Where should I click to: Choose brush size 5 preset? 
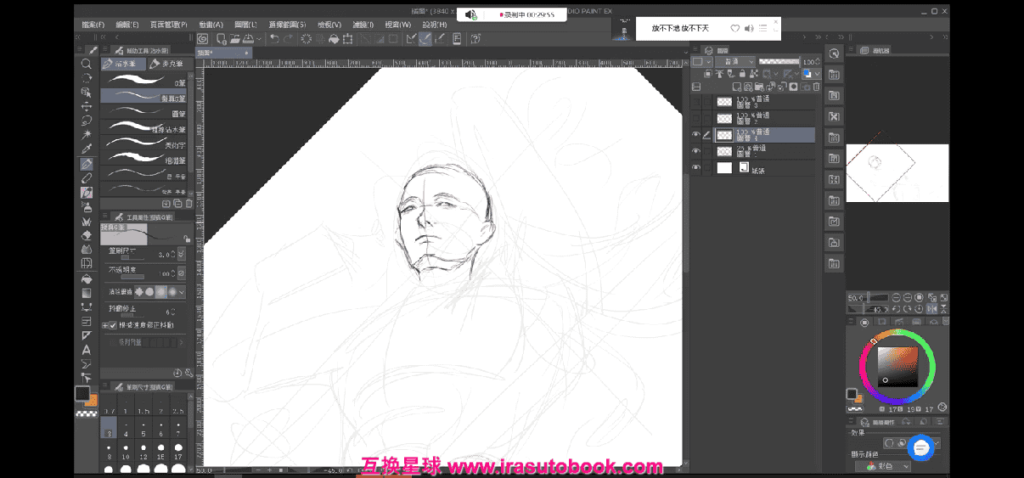click(143, 430)
